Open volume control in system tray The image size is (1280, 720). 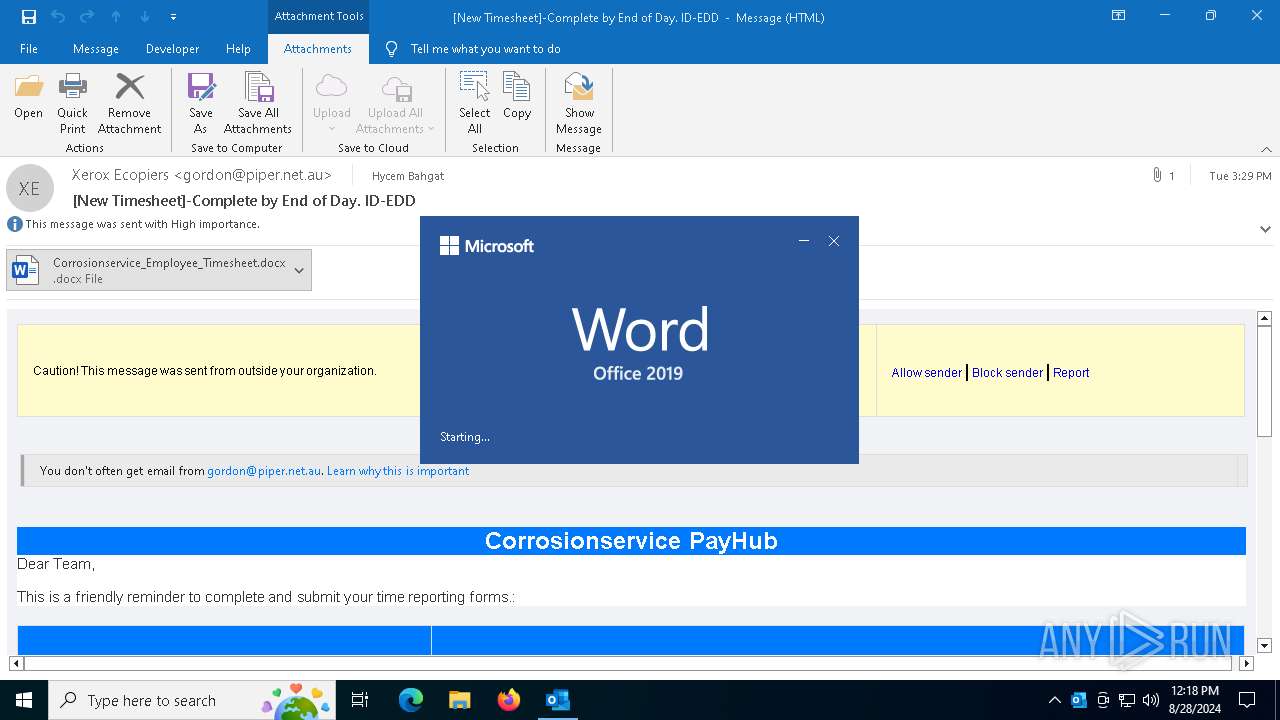point(1151,700)
